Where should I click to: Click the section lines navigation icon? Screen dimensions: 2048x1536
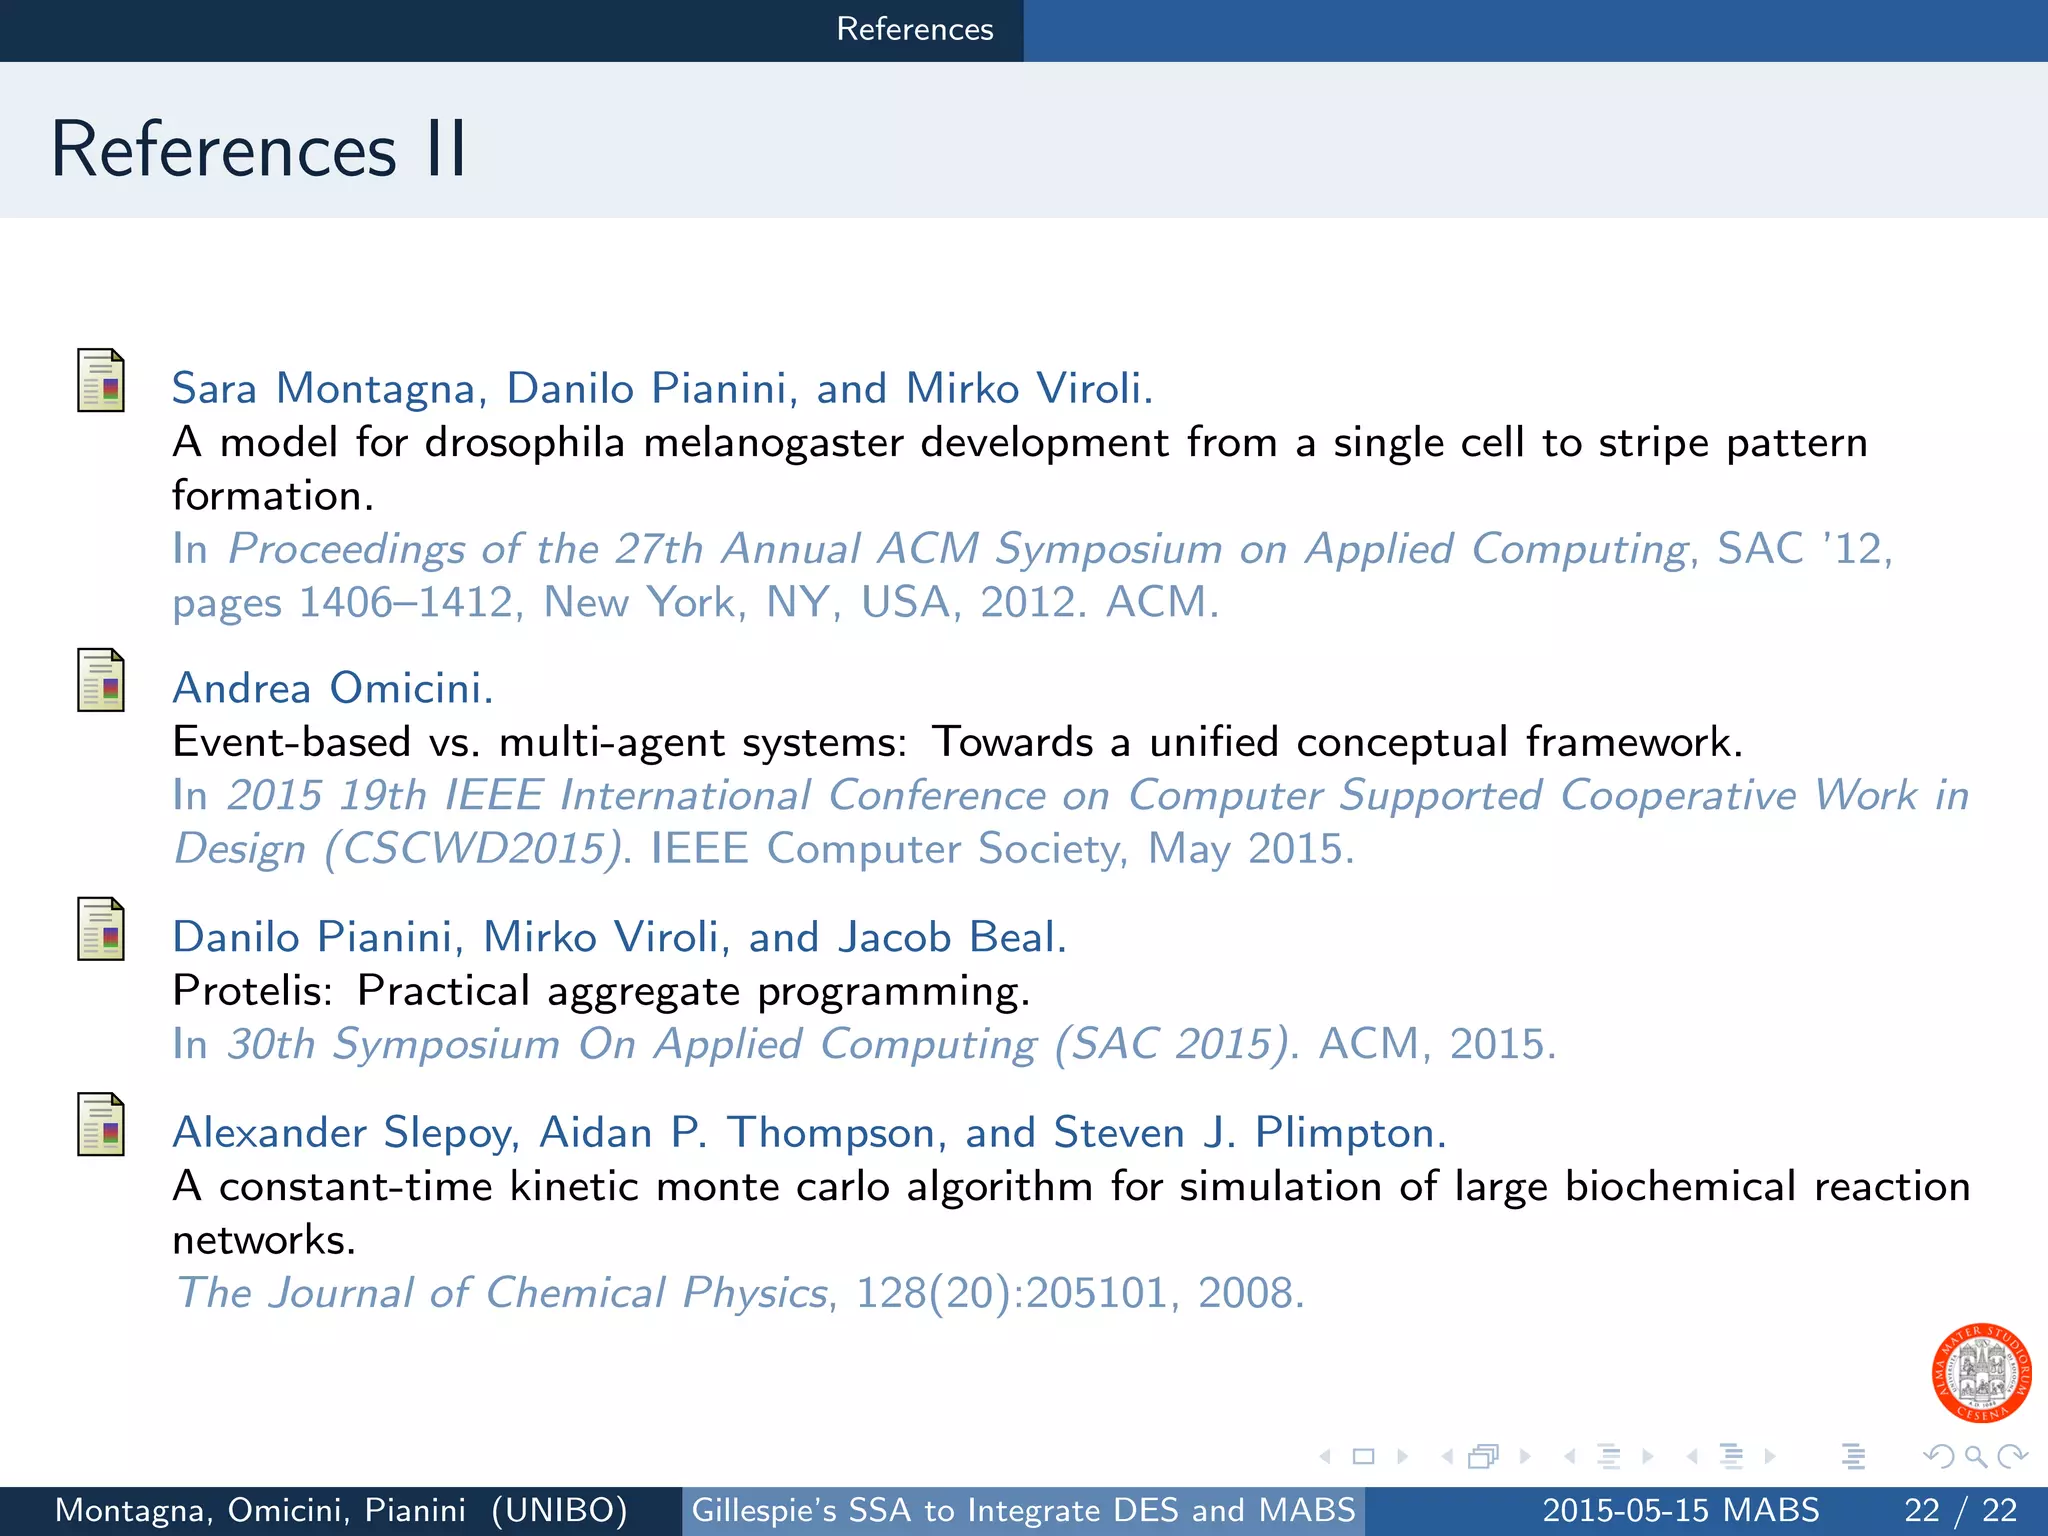click(1731, 1457)
